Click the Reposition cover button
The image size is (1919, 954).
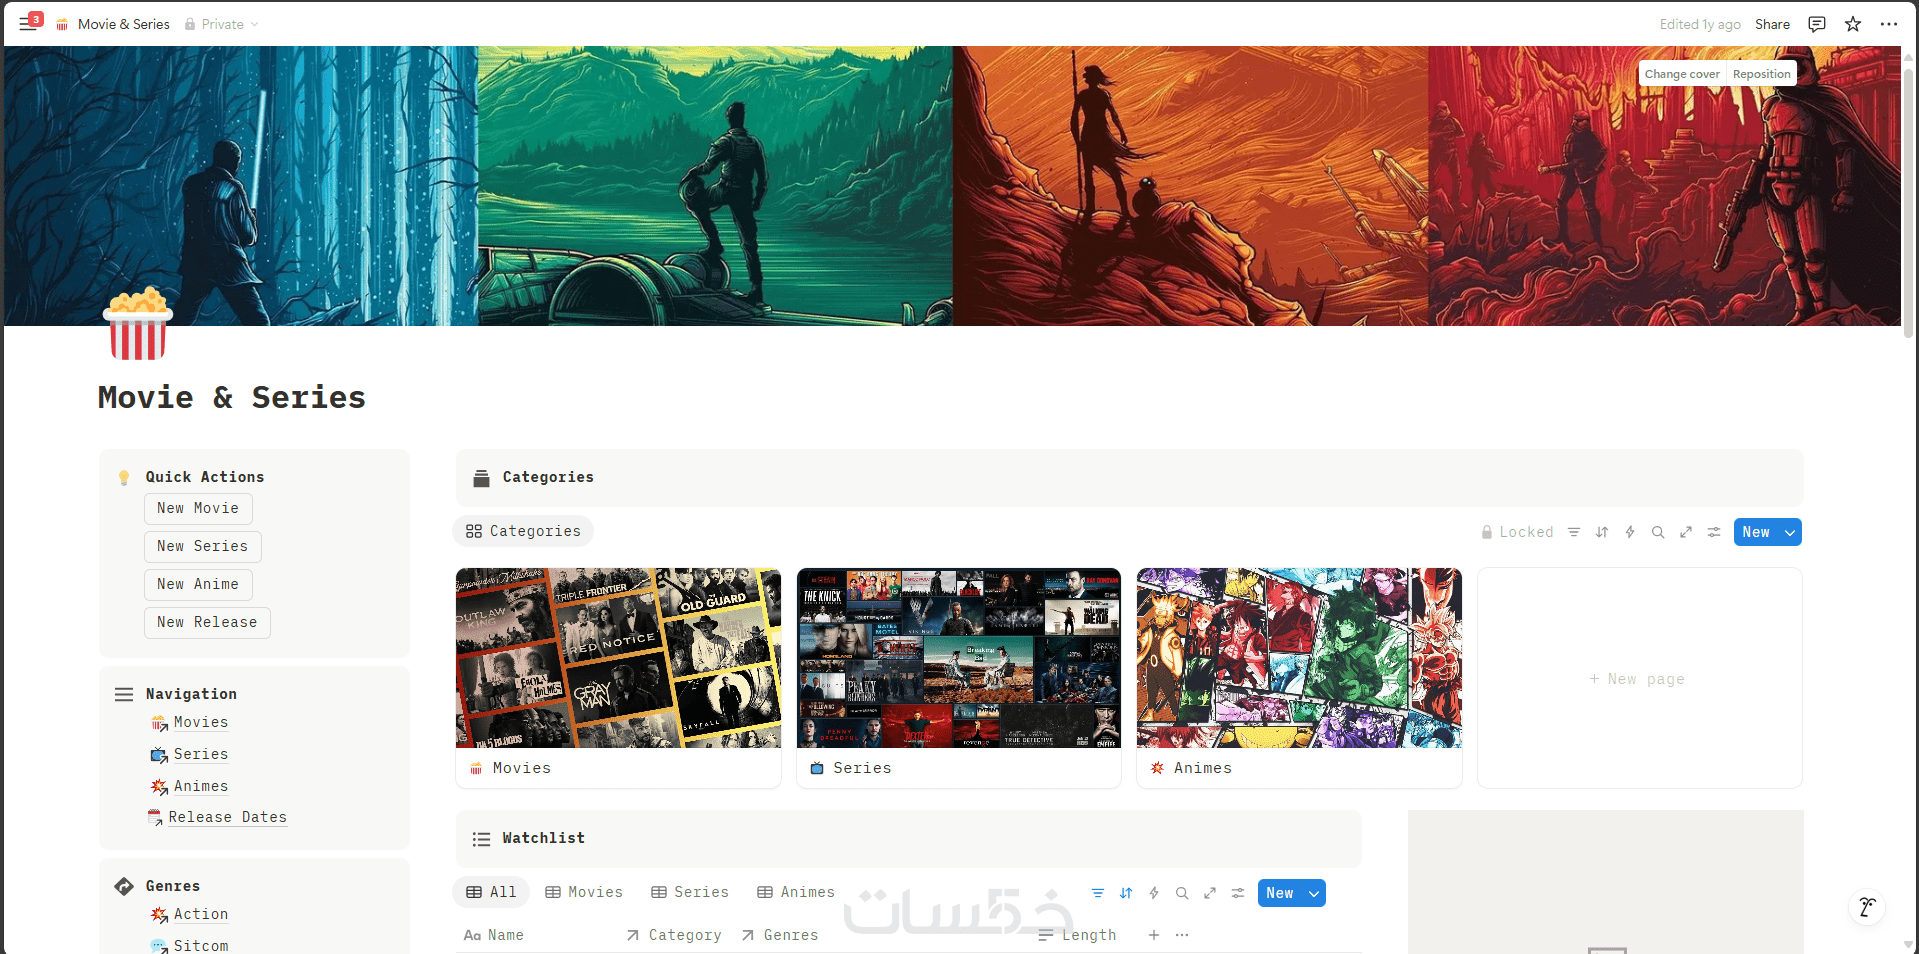point(1762,74)
